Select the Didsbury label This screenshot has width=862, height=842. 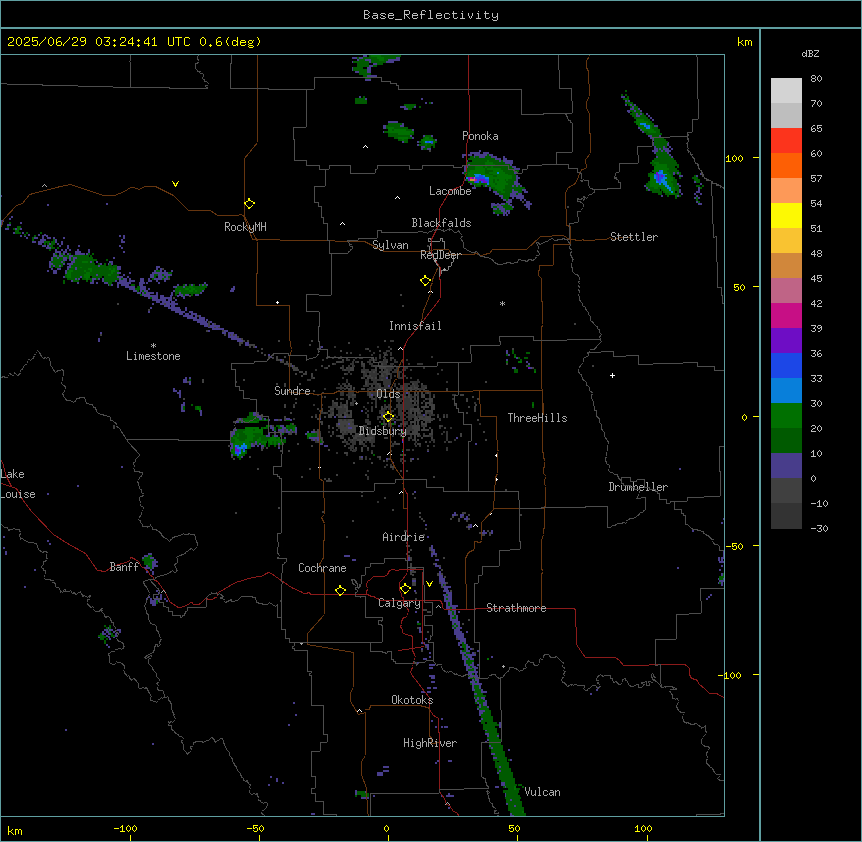click(383, 431)
